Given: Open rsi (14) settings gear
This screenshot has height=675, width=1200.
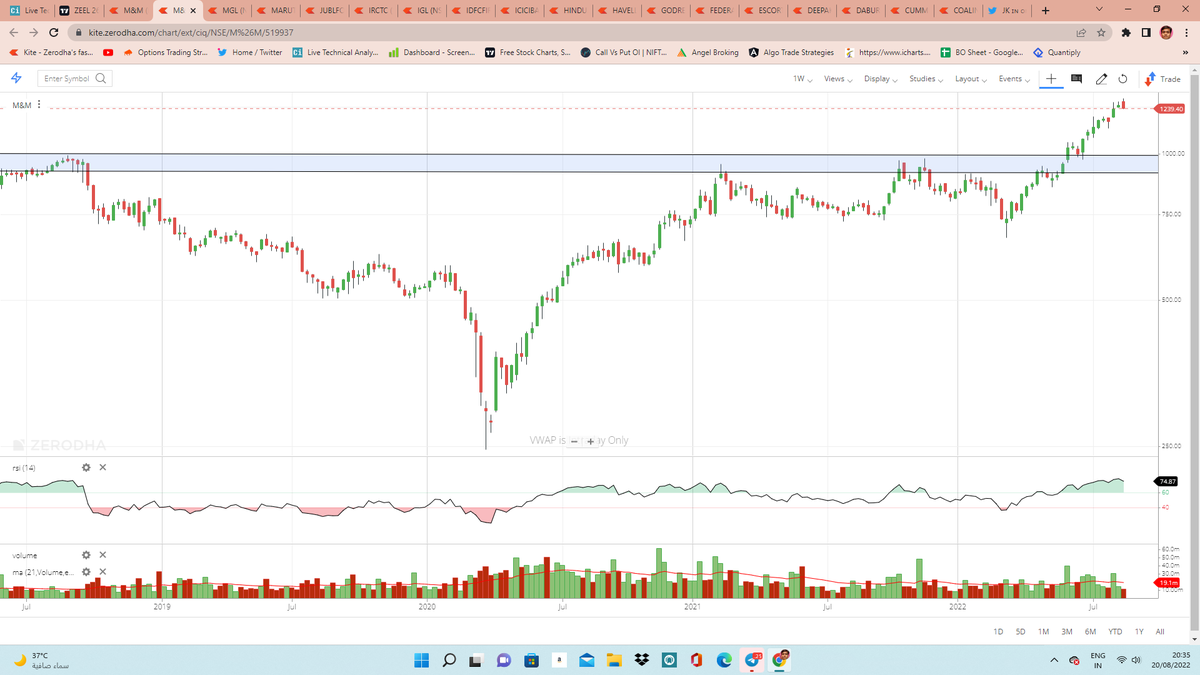Looking at the screenshot, I should coord(86,467).
